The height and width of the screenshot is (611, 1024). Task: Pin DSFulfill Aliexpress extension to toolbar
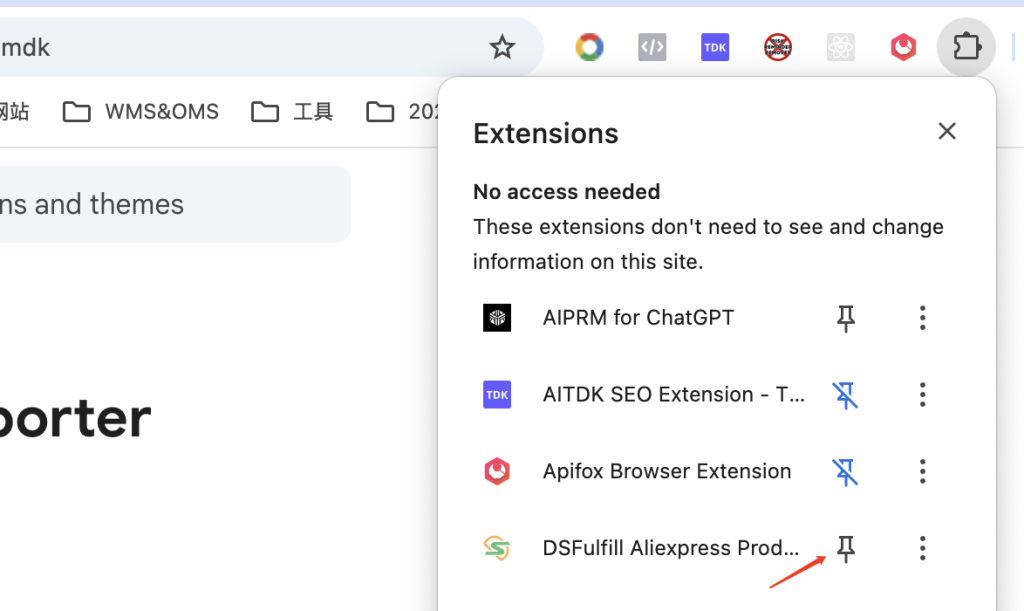click(x=846, y=548)
